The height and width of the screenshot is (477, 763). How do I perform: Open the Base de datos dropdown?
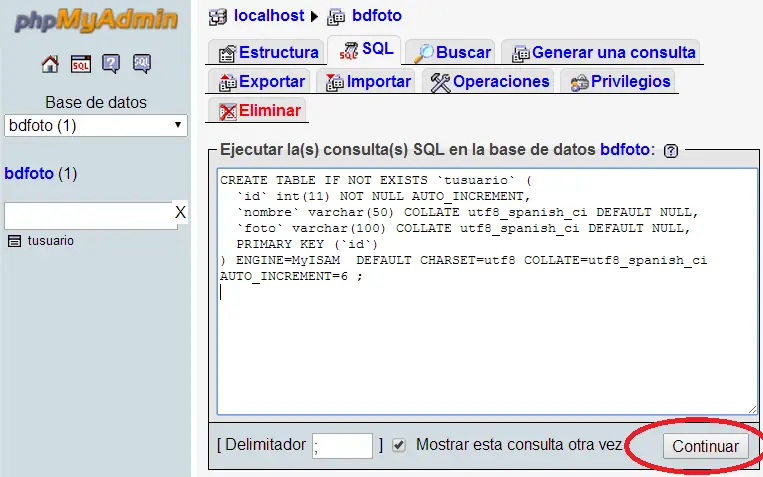96,126
